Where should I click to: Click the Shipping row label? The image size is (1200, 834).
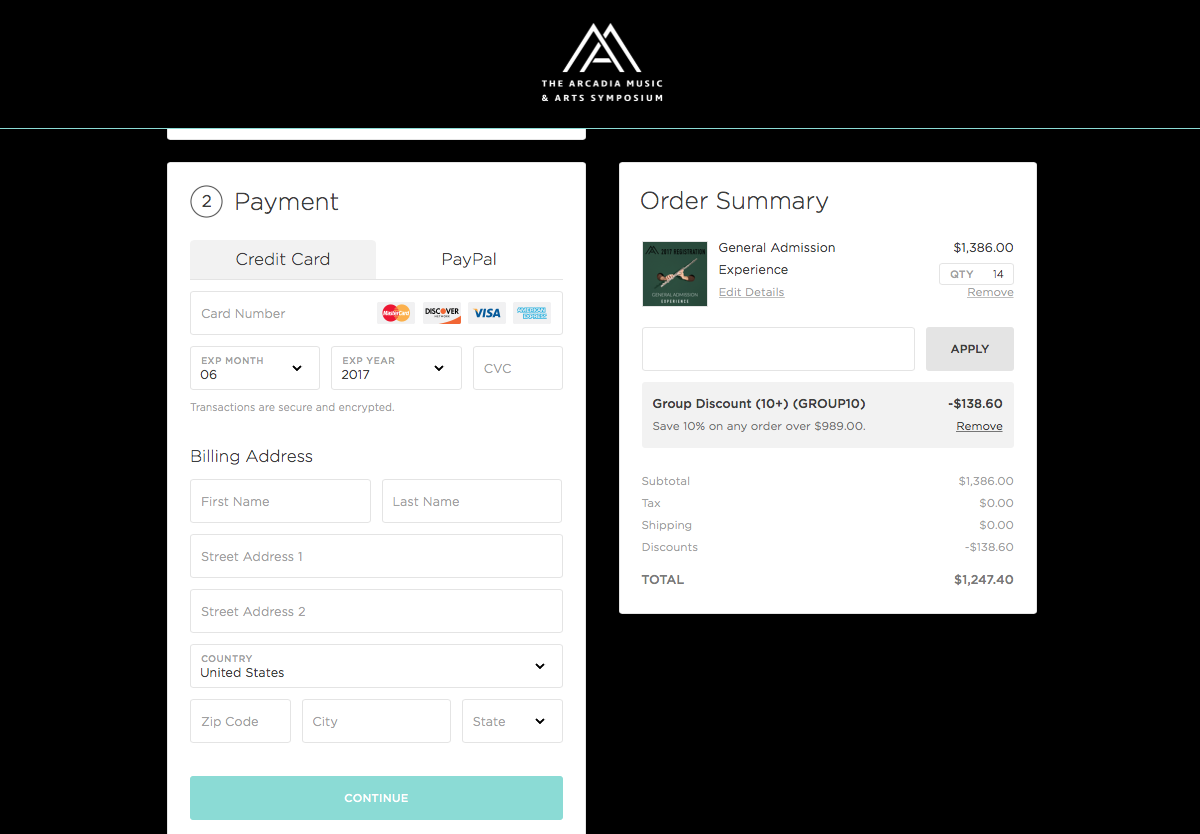pos(667,525)
